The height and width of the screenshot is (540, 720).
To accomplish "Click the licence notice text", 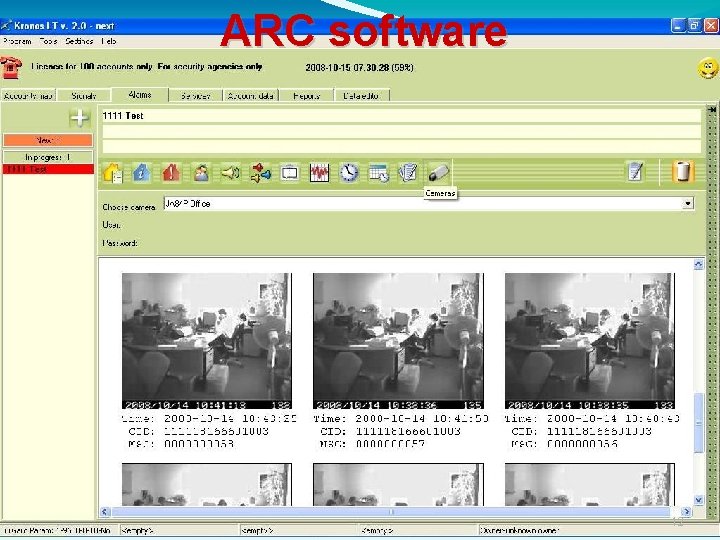I will 147,67.
